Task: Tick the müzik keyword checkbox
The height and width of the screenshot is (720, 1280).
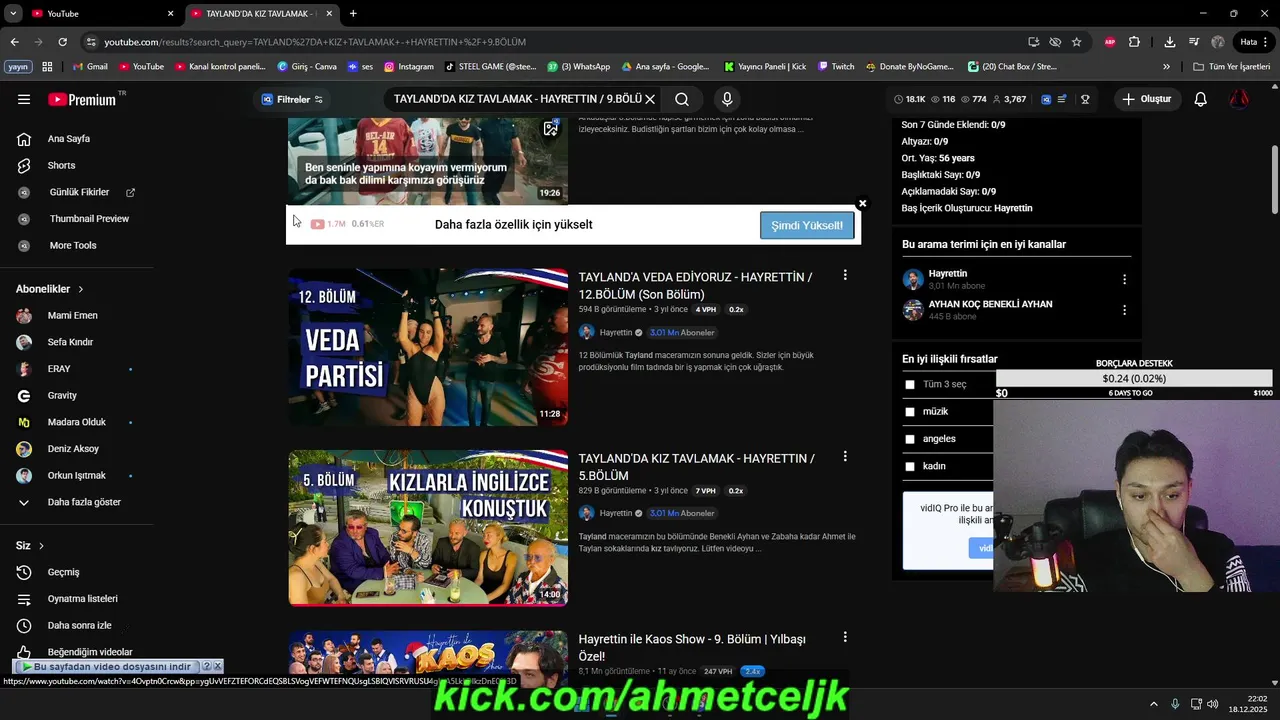Action: tap(909, 412)
